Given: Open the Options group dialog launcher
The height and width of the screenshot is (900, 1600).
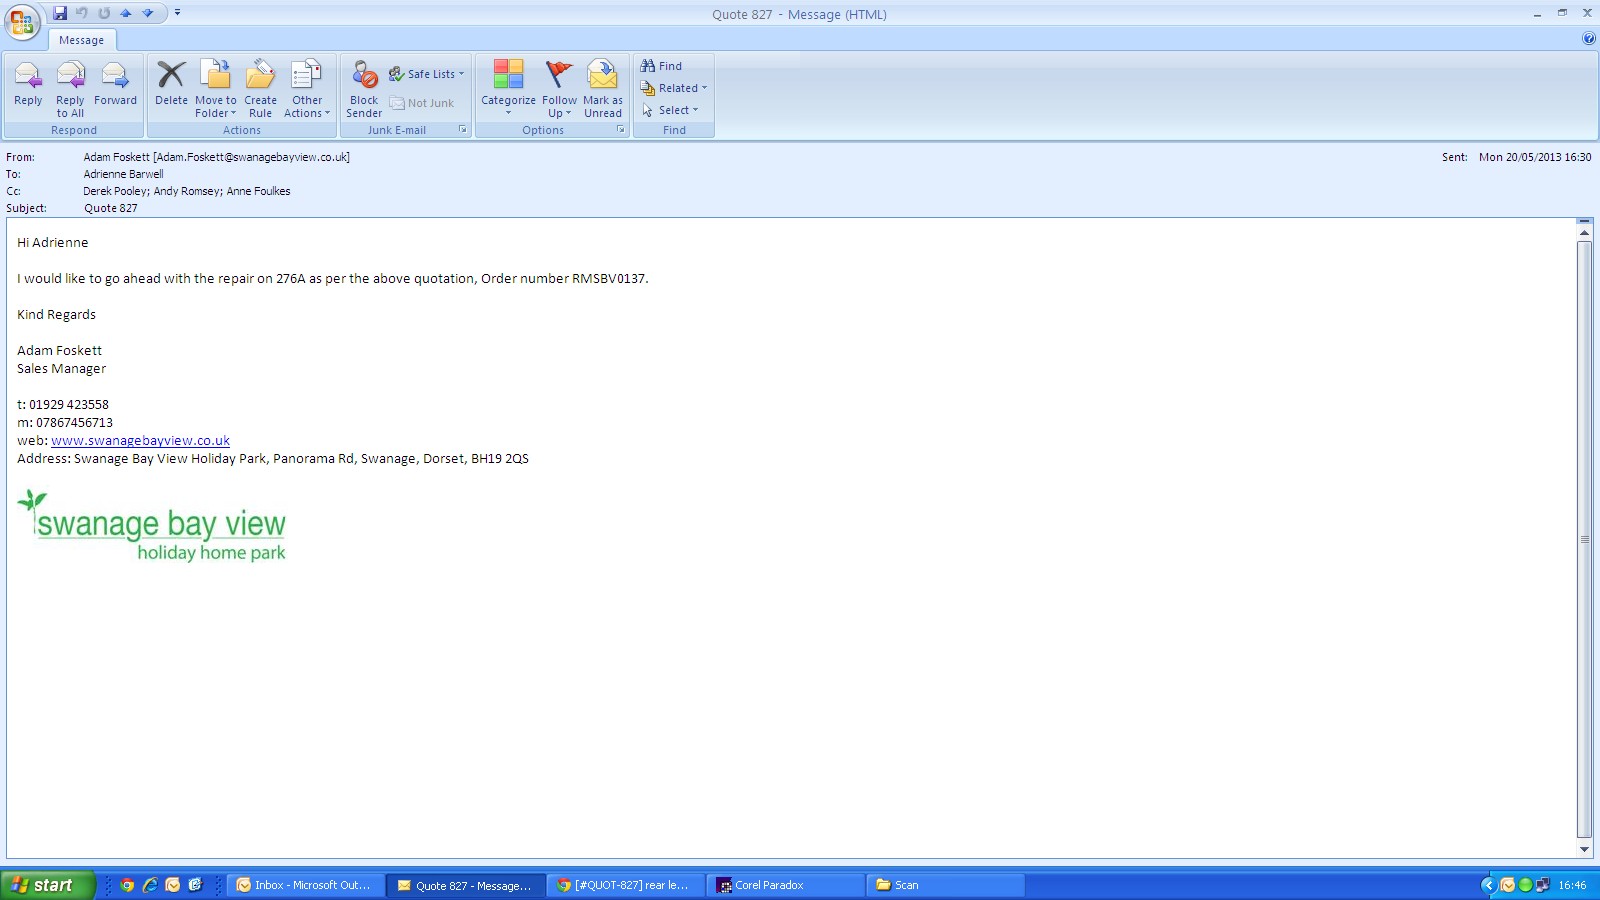Looking at the screenshot, I should coord(620,130).
